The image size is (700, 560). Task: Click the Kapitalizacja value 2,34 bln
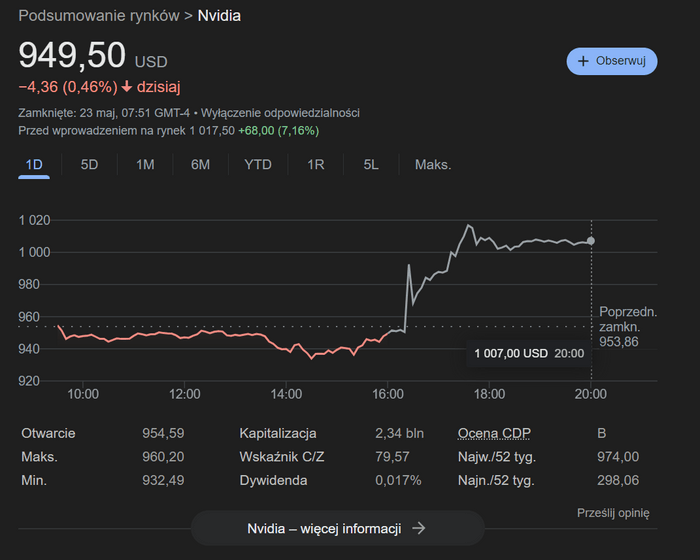pos(400,433)
